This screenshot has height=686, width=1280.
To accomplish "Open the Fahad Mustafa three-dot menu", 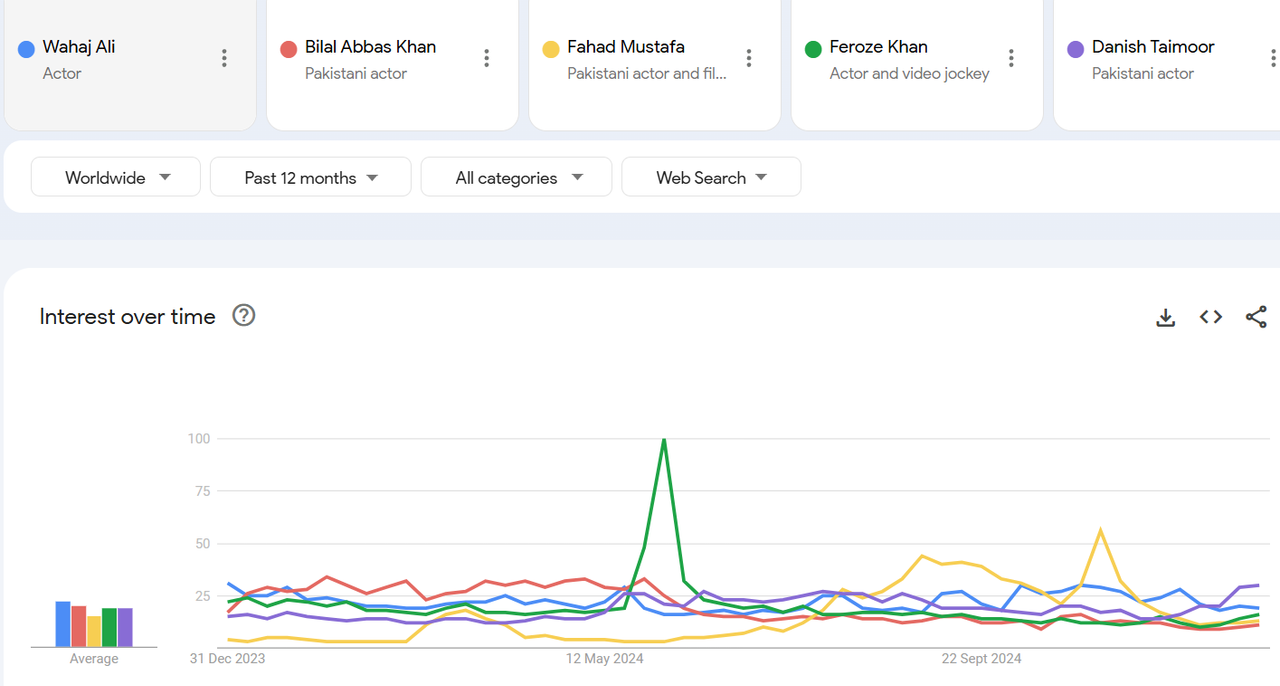I will [x=749, y=58].
